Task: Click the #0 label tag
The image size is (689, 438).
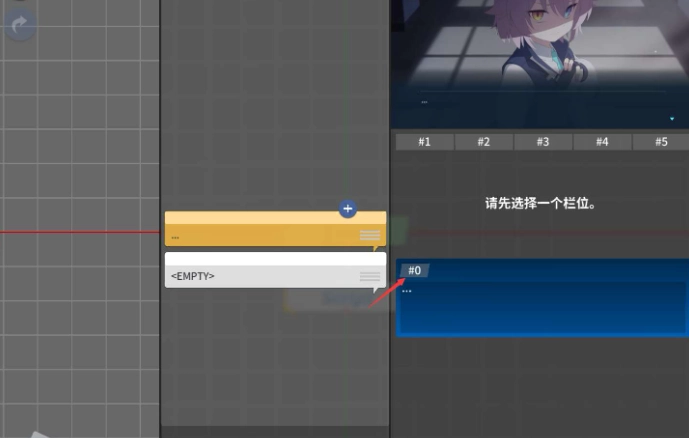Action: coord(415,270)
